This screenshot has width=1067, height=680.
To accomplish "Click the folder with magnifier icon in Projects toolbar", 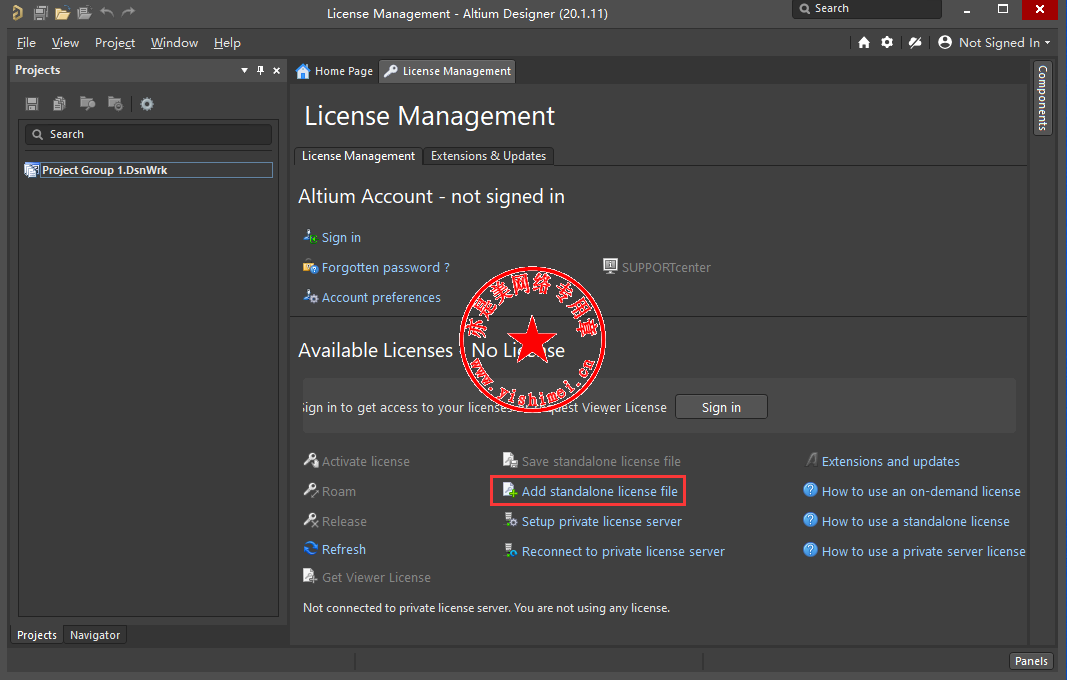I will (x=87, y=103).
